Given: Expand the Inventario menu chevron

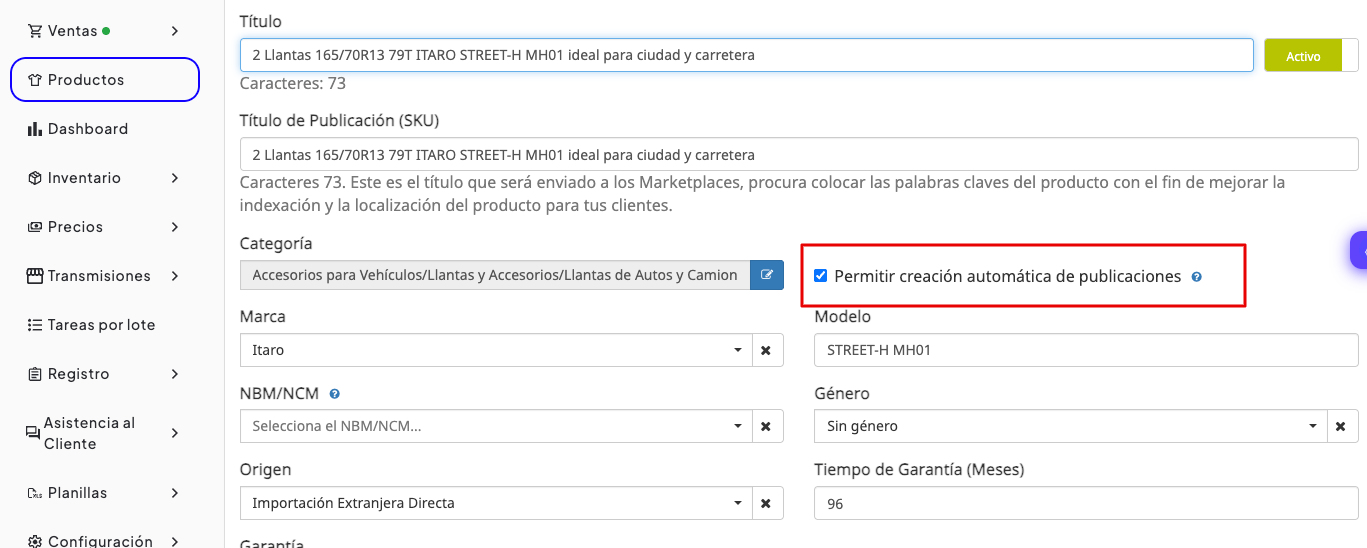Looking at the screenshot, I should (x=175, y=178).
